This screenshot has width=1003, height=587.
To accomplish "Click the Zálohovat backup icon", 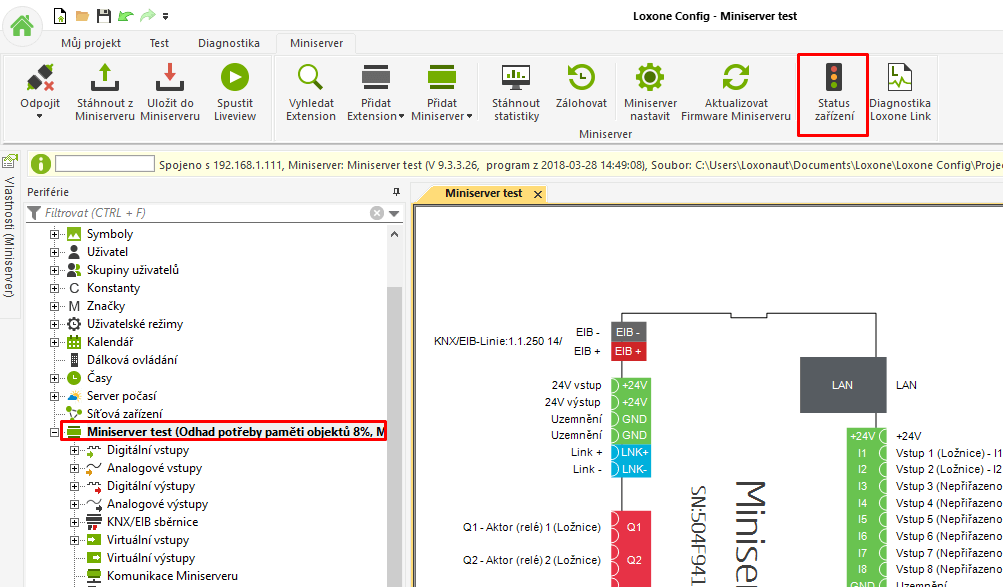I will [581, 77].
